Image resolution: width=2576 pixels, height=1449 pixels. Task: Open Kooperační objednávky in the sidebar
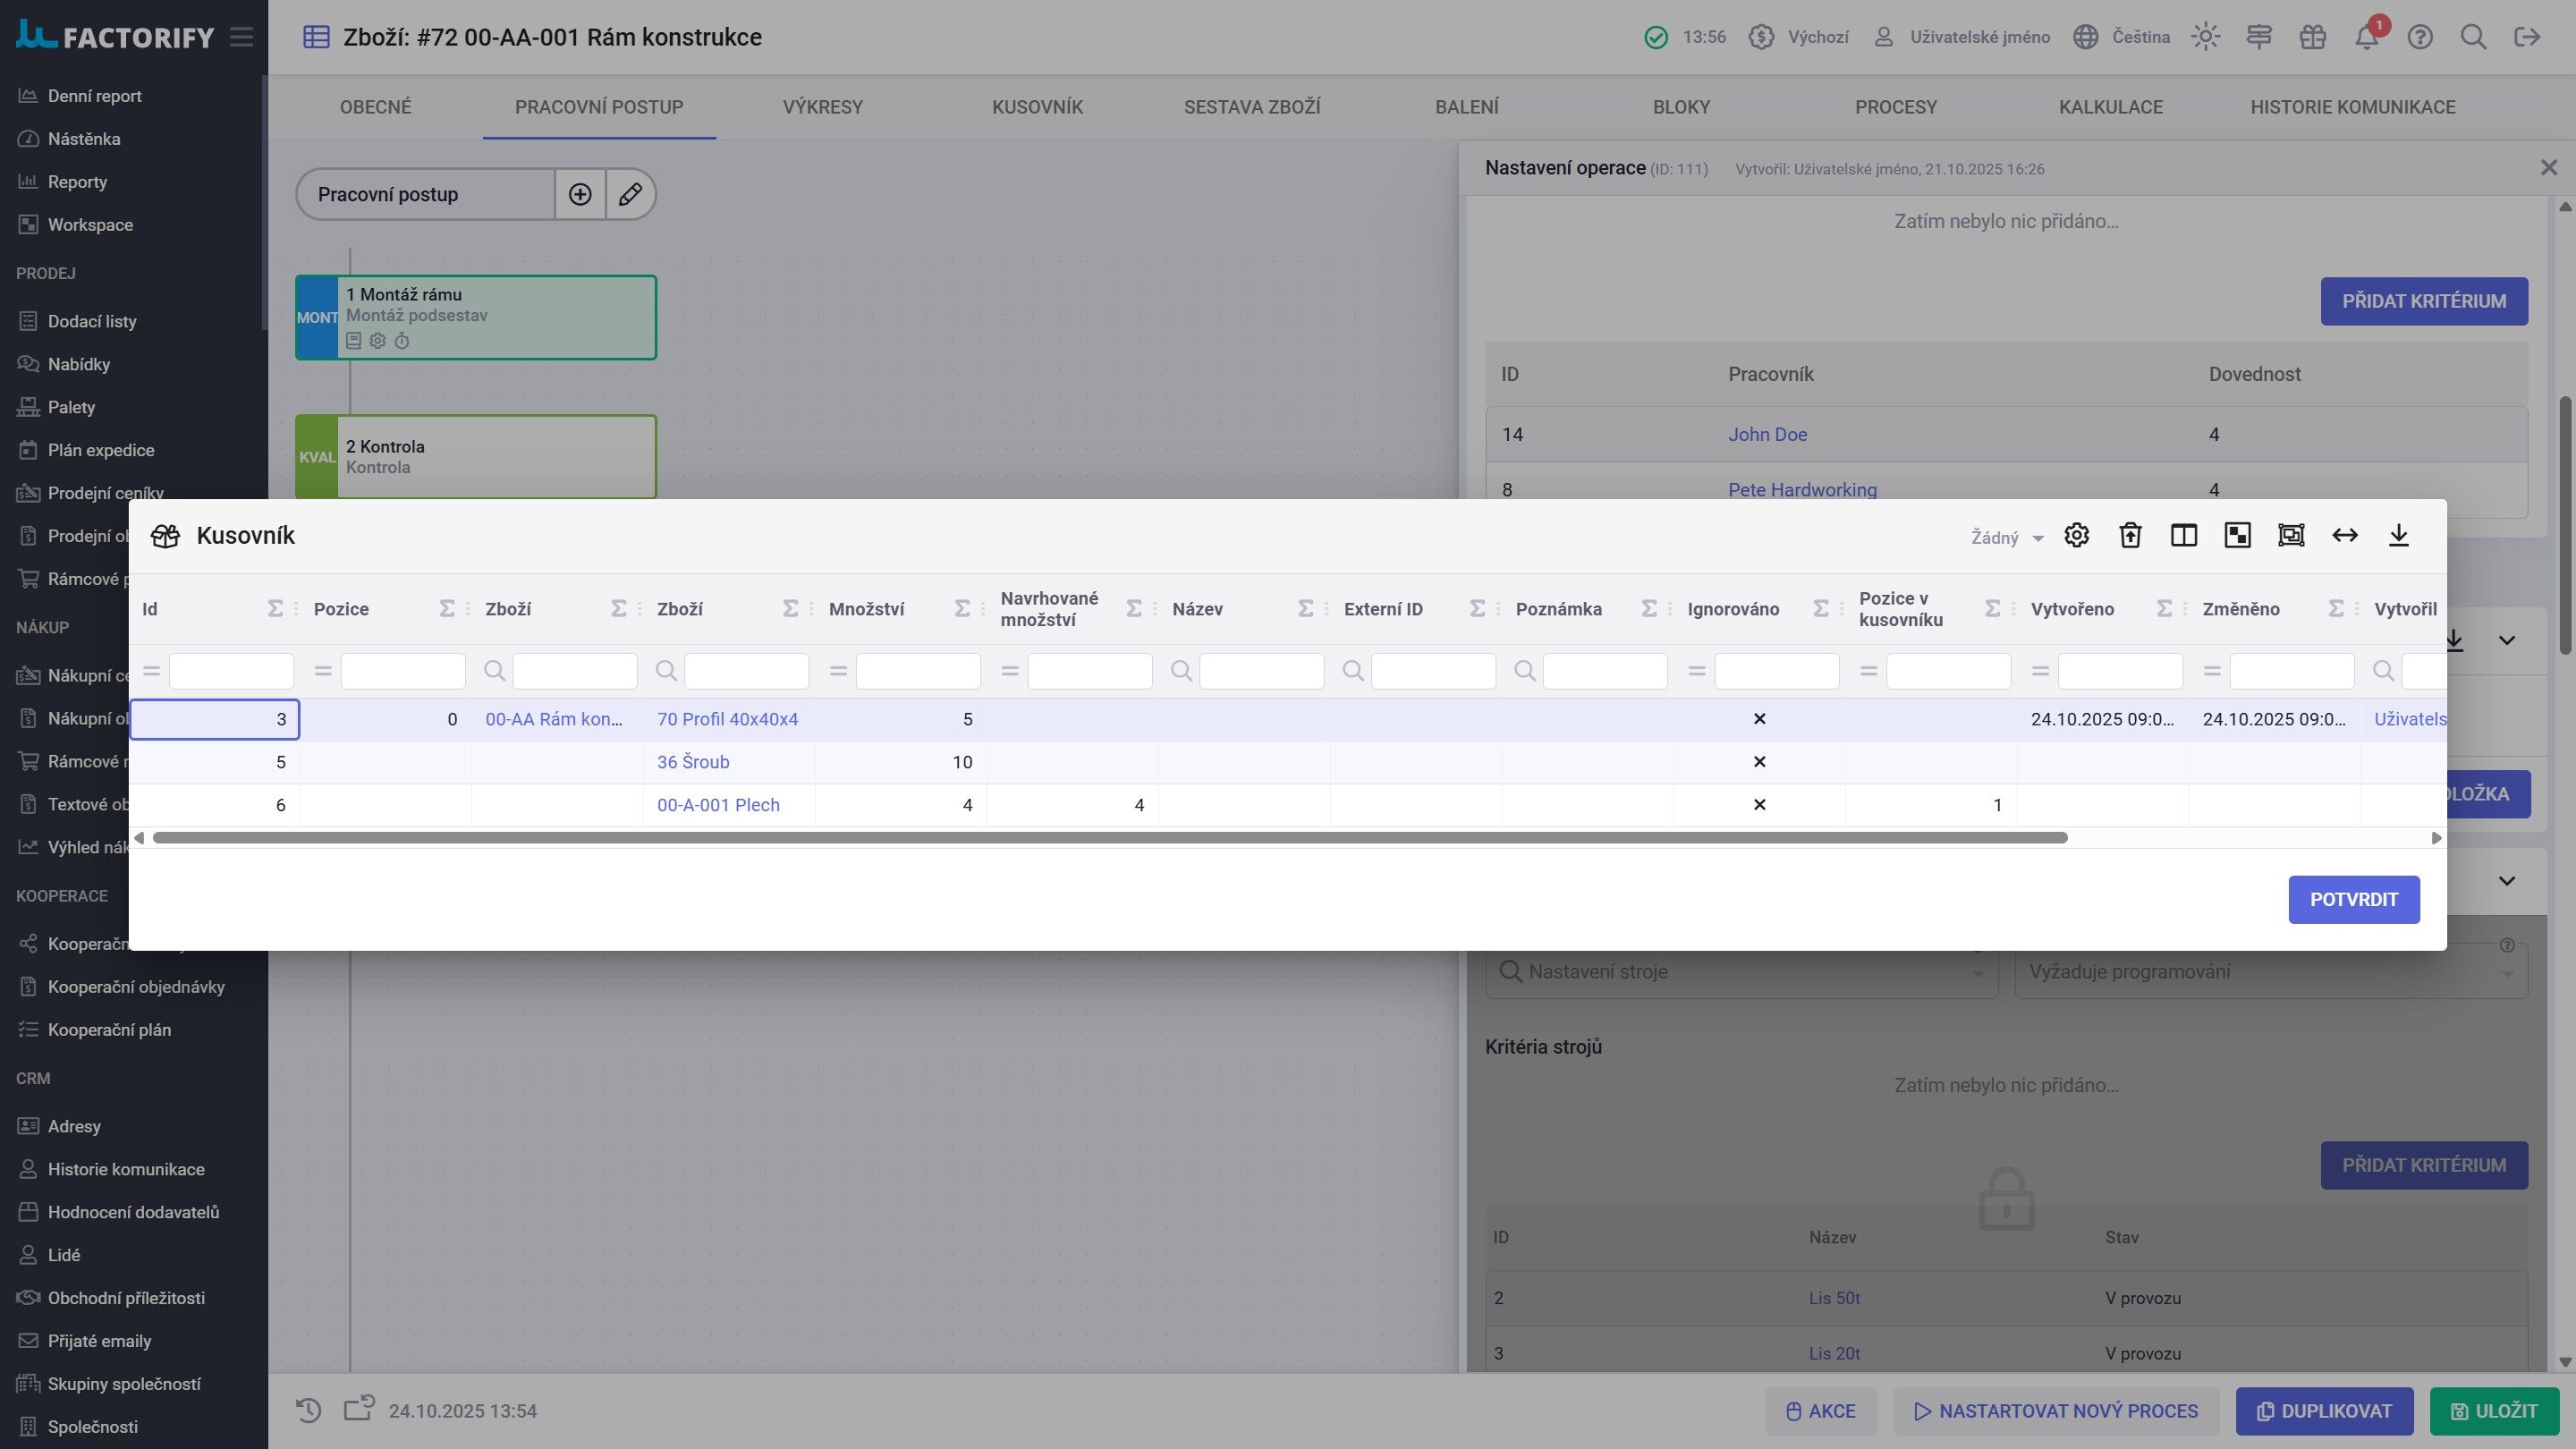coord(136,987)
